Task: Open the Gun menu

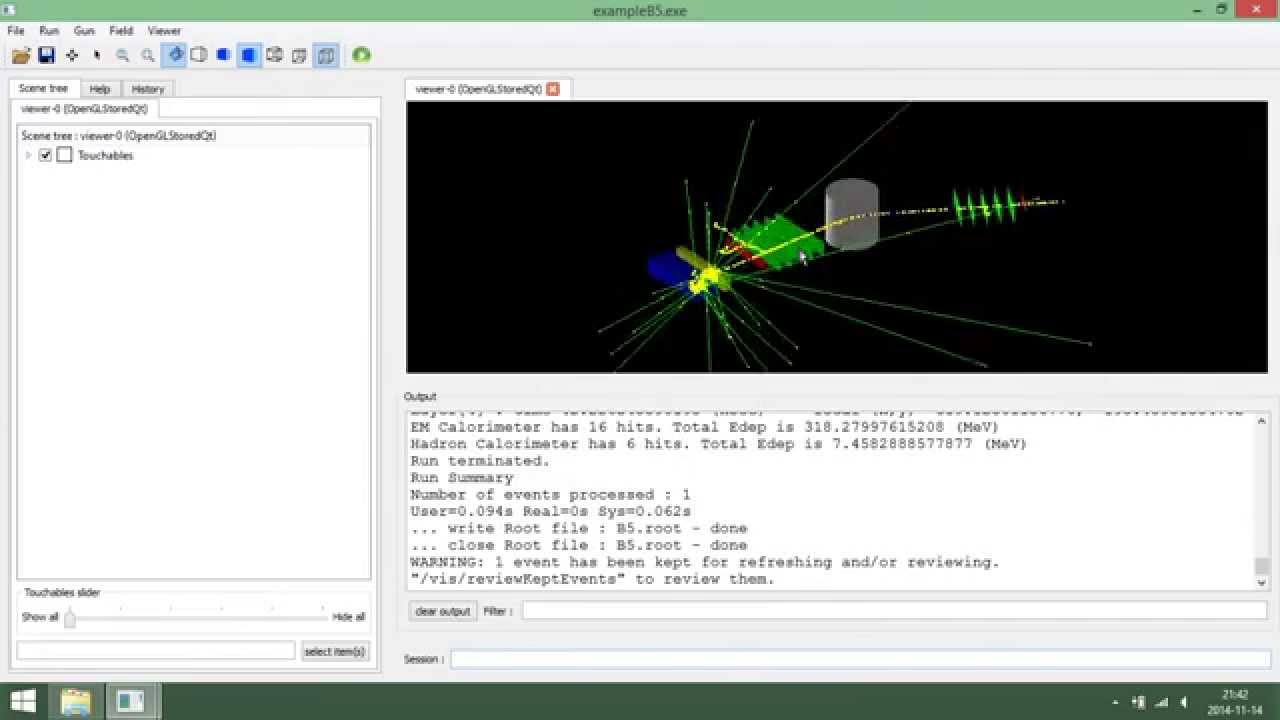Action: click(84, 31)
